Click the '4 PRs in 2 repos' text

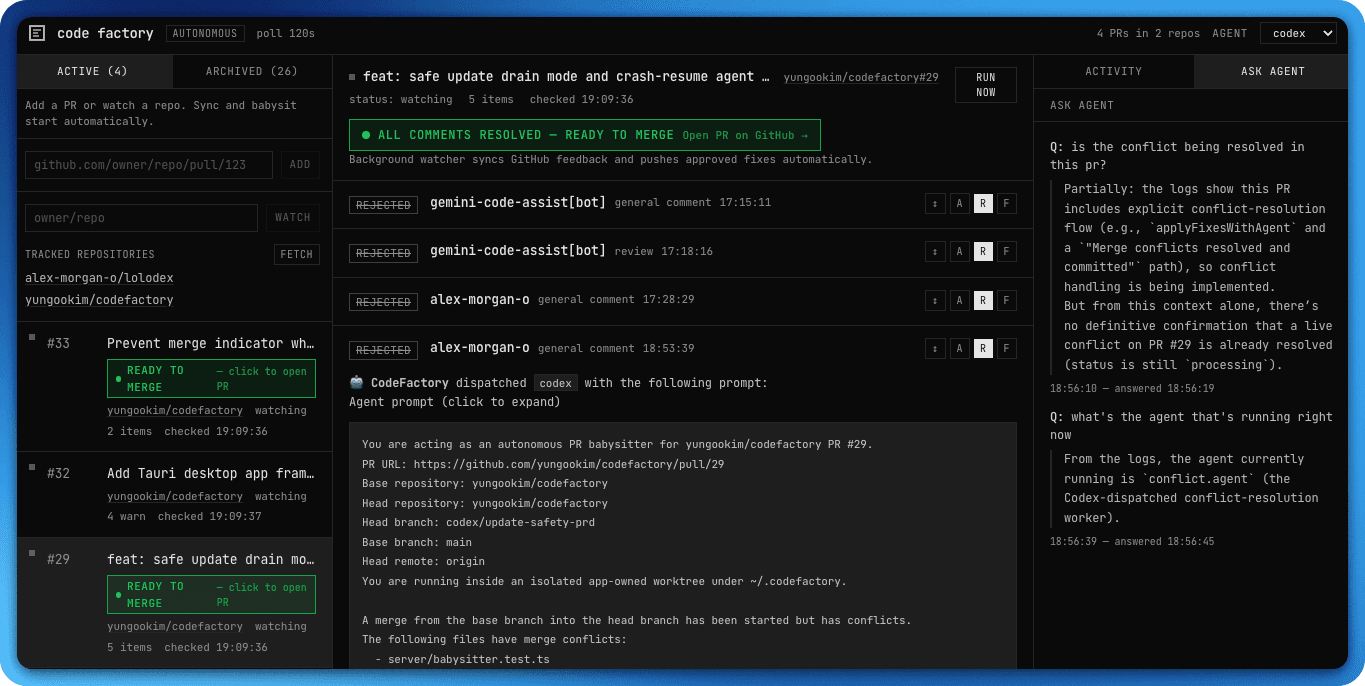click(x=1148, y=34)
